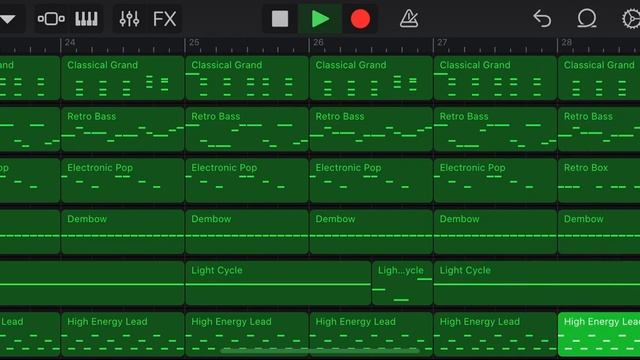Jump to bar 24 on the ruler
Image resolution: width=640 pixels, height=360 pixels.
70,43
